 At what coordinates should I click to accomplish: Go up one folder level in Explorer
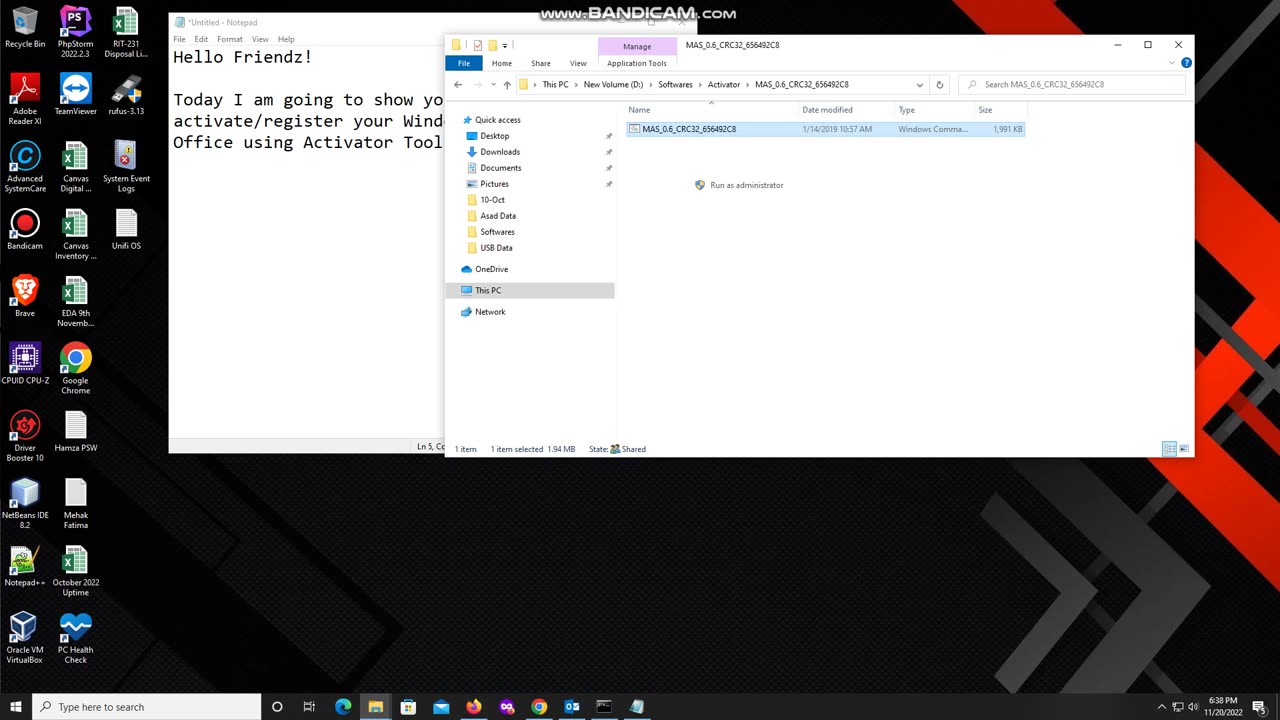click(507, 85)
